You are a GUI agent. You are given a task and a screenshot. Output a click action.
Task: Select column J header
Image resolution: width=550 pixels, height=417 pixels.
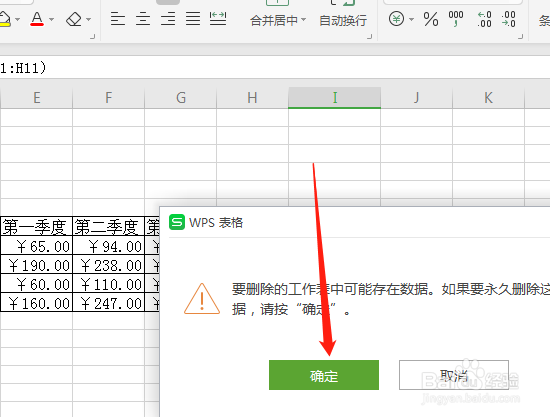click(417, 97)
